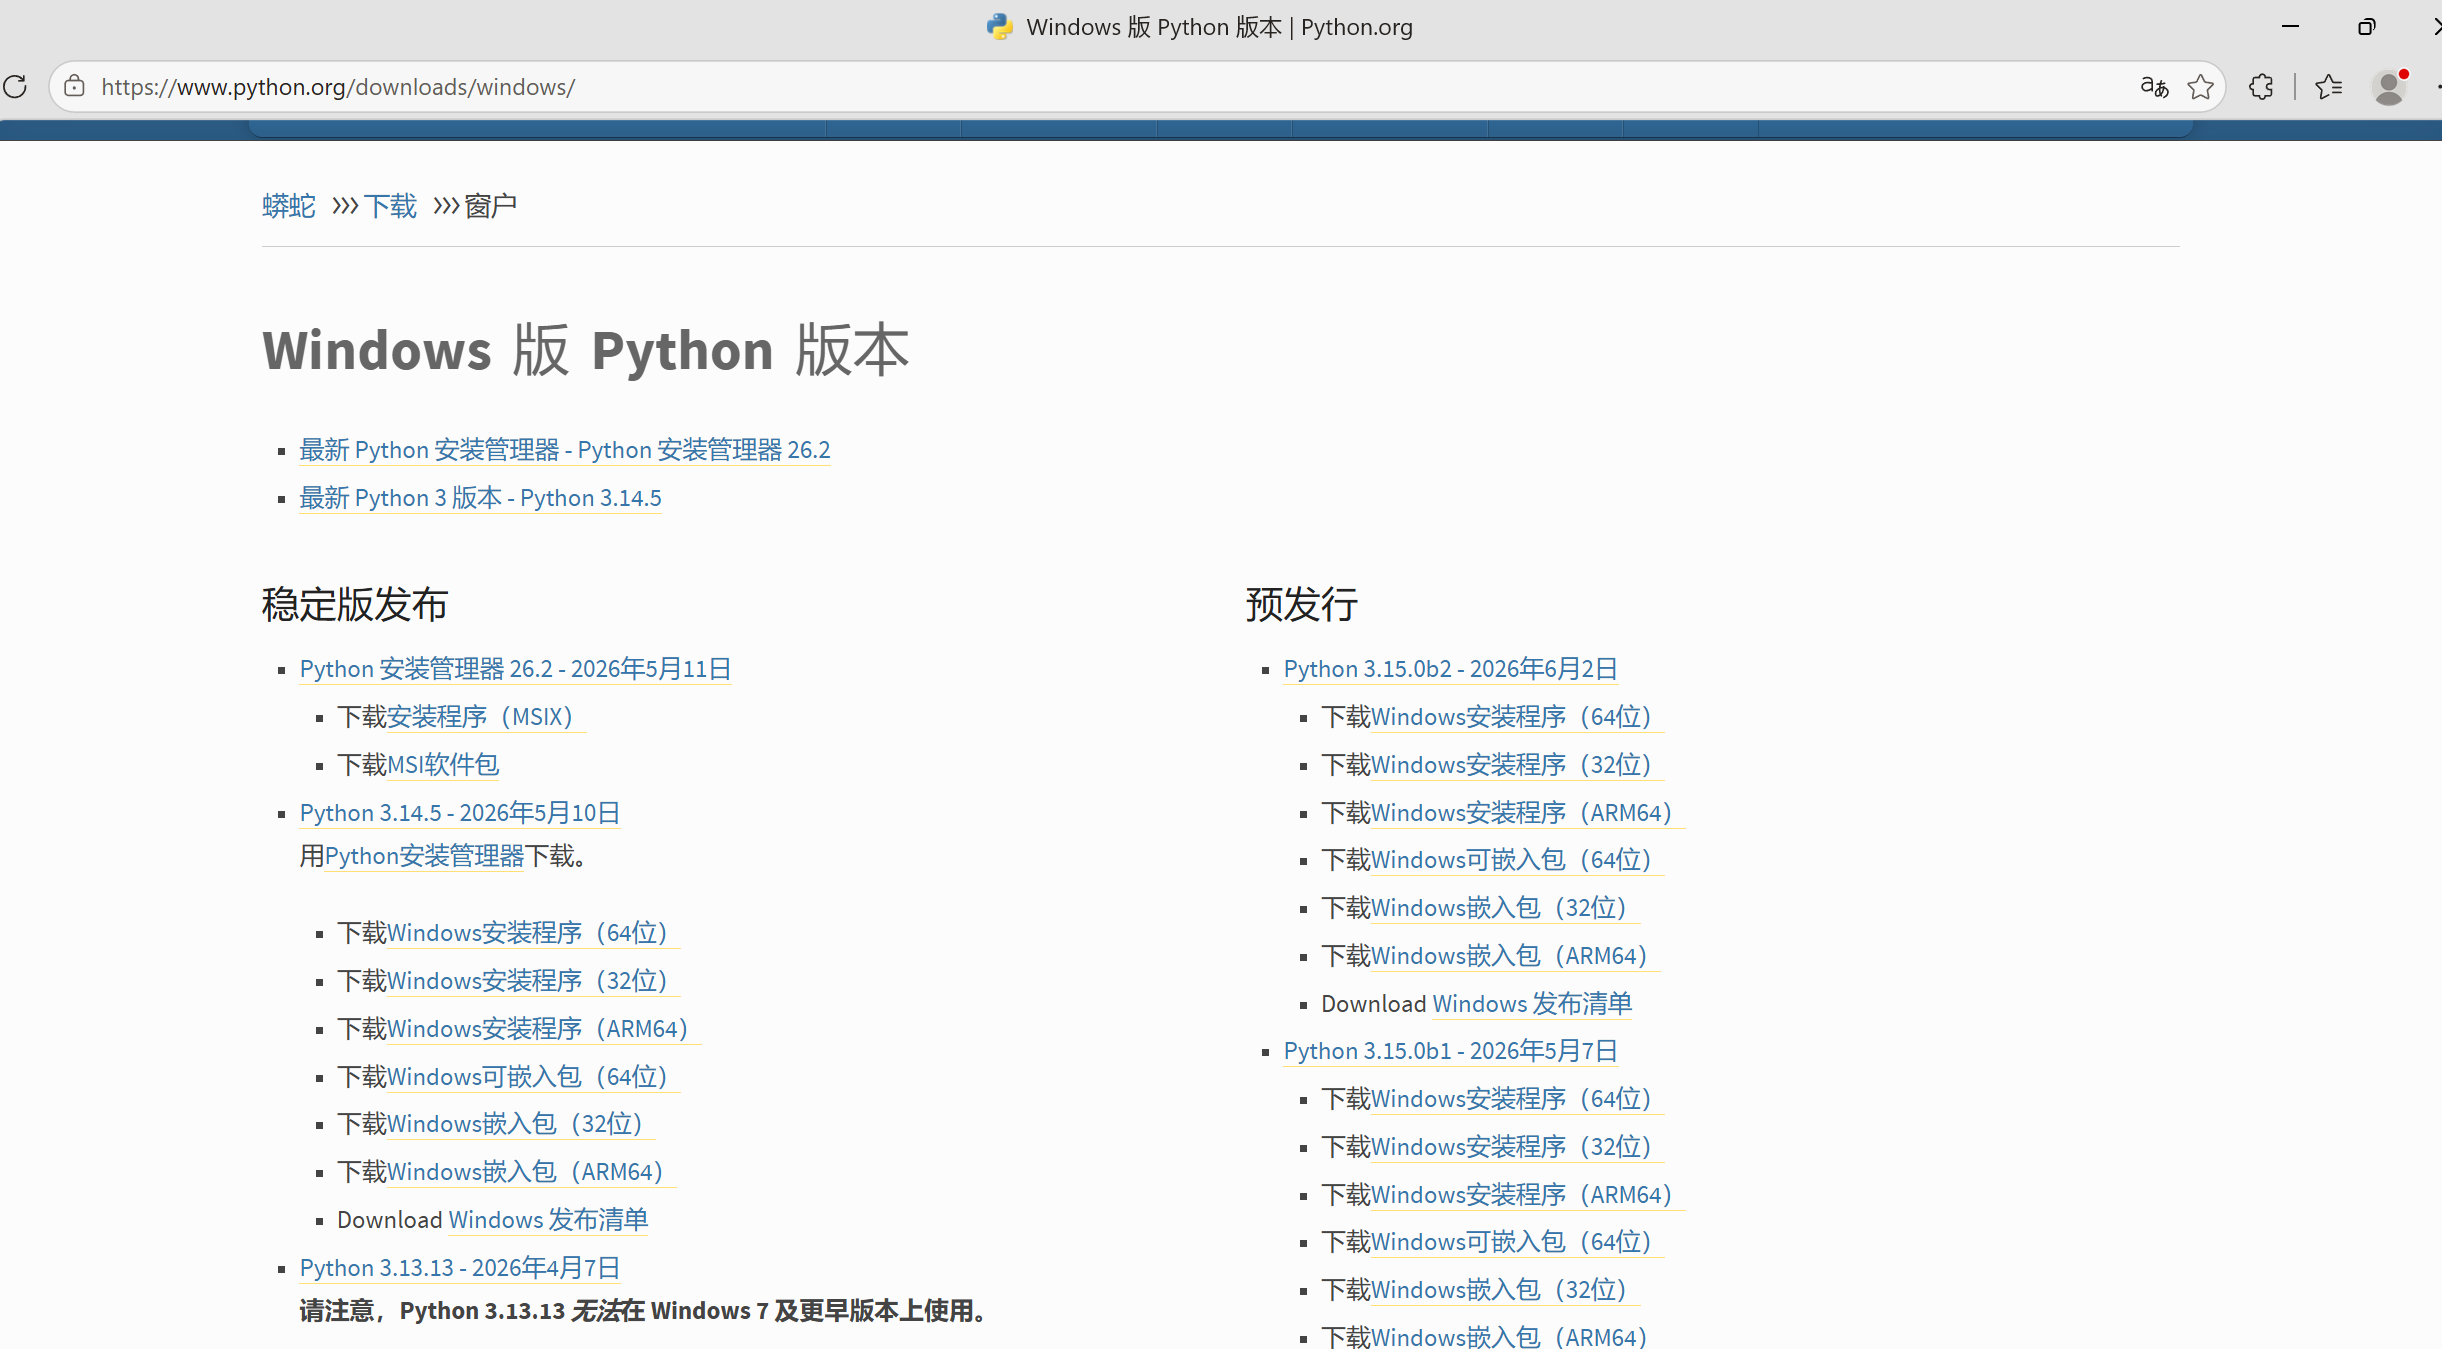Viewport: 2442px width, 1349px height.
Task: Download 3.15.0b2 Windows安装程序 (32位)
Action: 1517,765
